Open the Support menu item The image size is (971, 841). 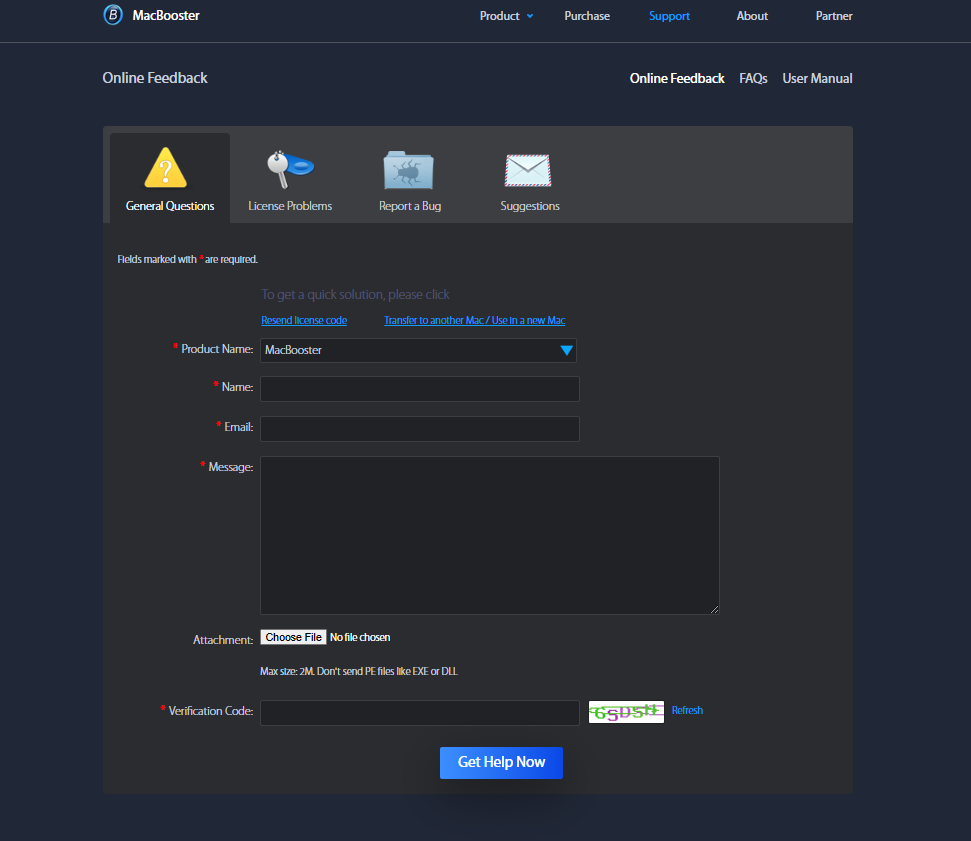click(x=669, y=16)
